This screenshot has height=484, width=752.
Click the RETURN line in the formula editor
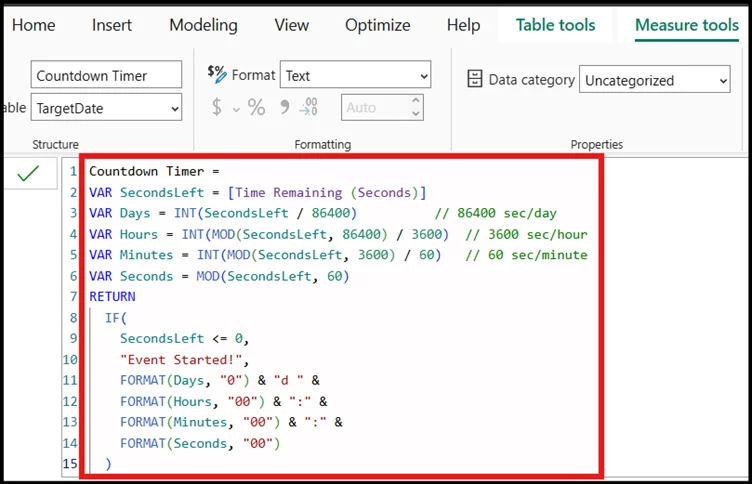(x=112, y=296)
